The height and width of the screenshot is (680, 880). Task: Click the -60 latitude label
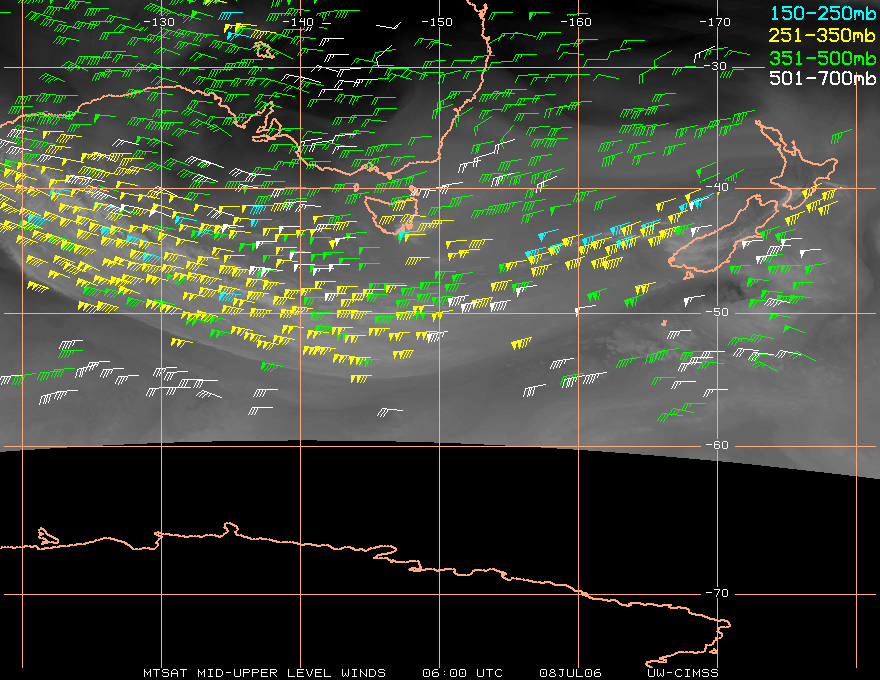(717, 445)
